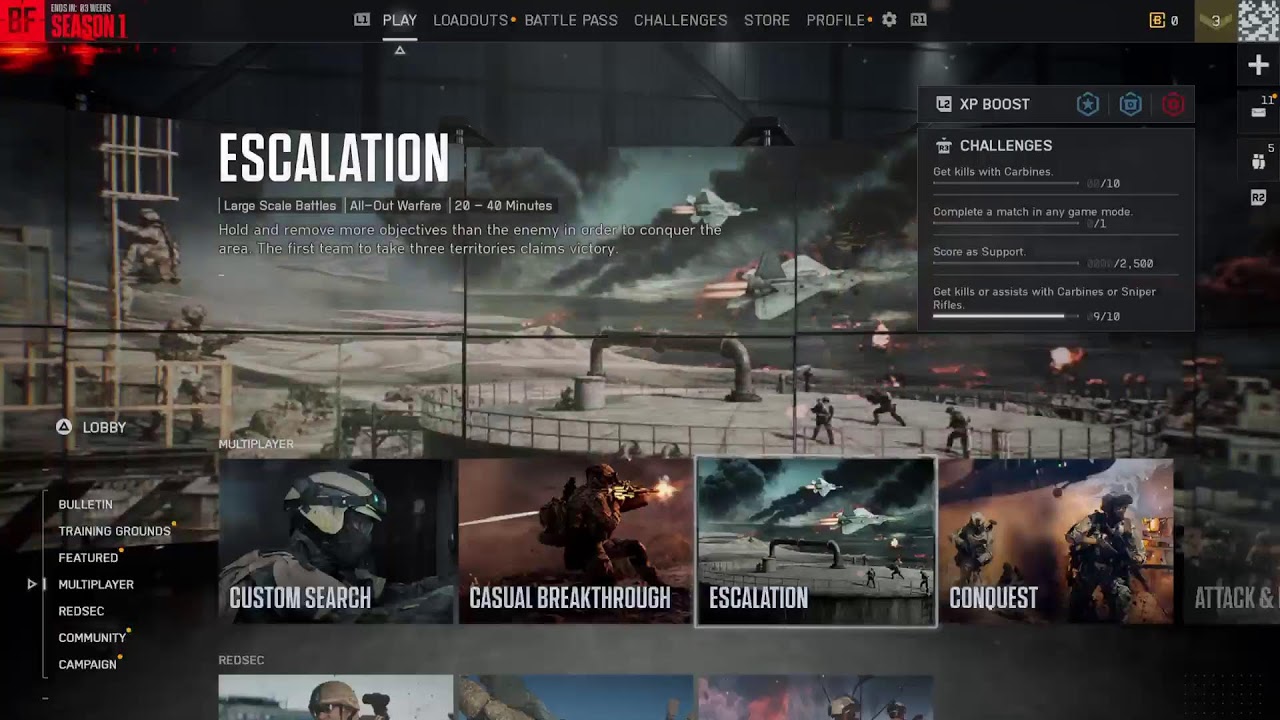
Task: Click the Carbines or Sniper Rifles progress bar
Action: pyautogui.click(x=1006, y=316)
